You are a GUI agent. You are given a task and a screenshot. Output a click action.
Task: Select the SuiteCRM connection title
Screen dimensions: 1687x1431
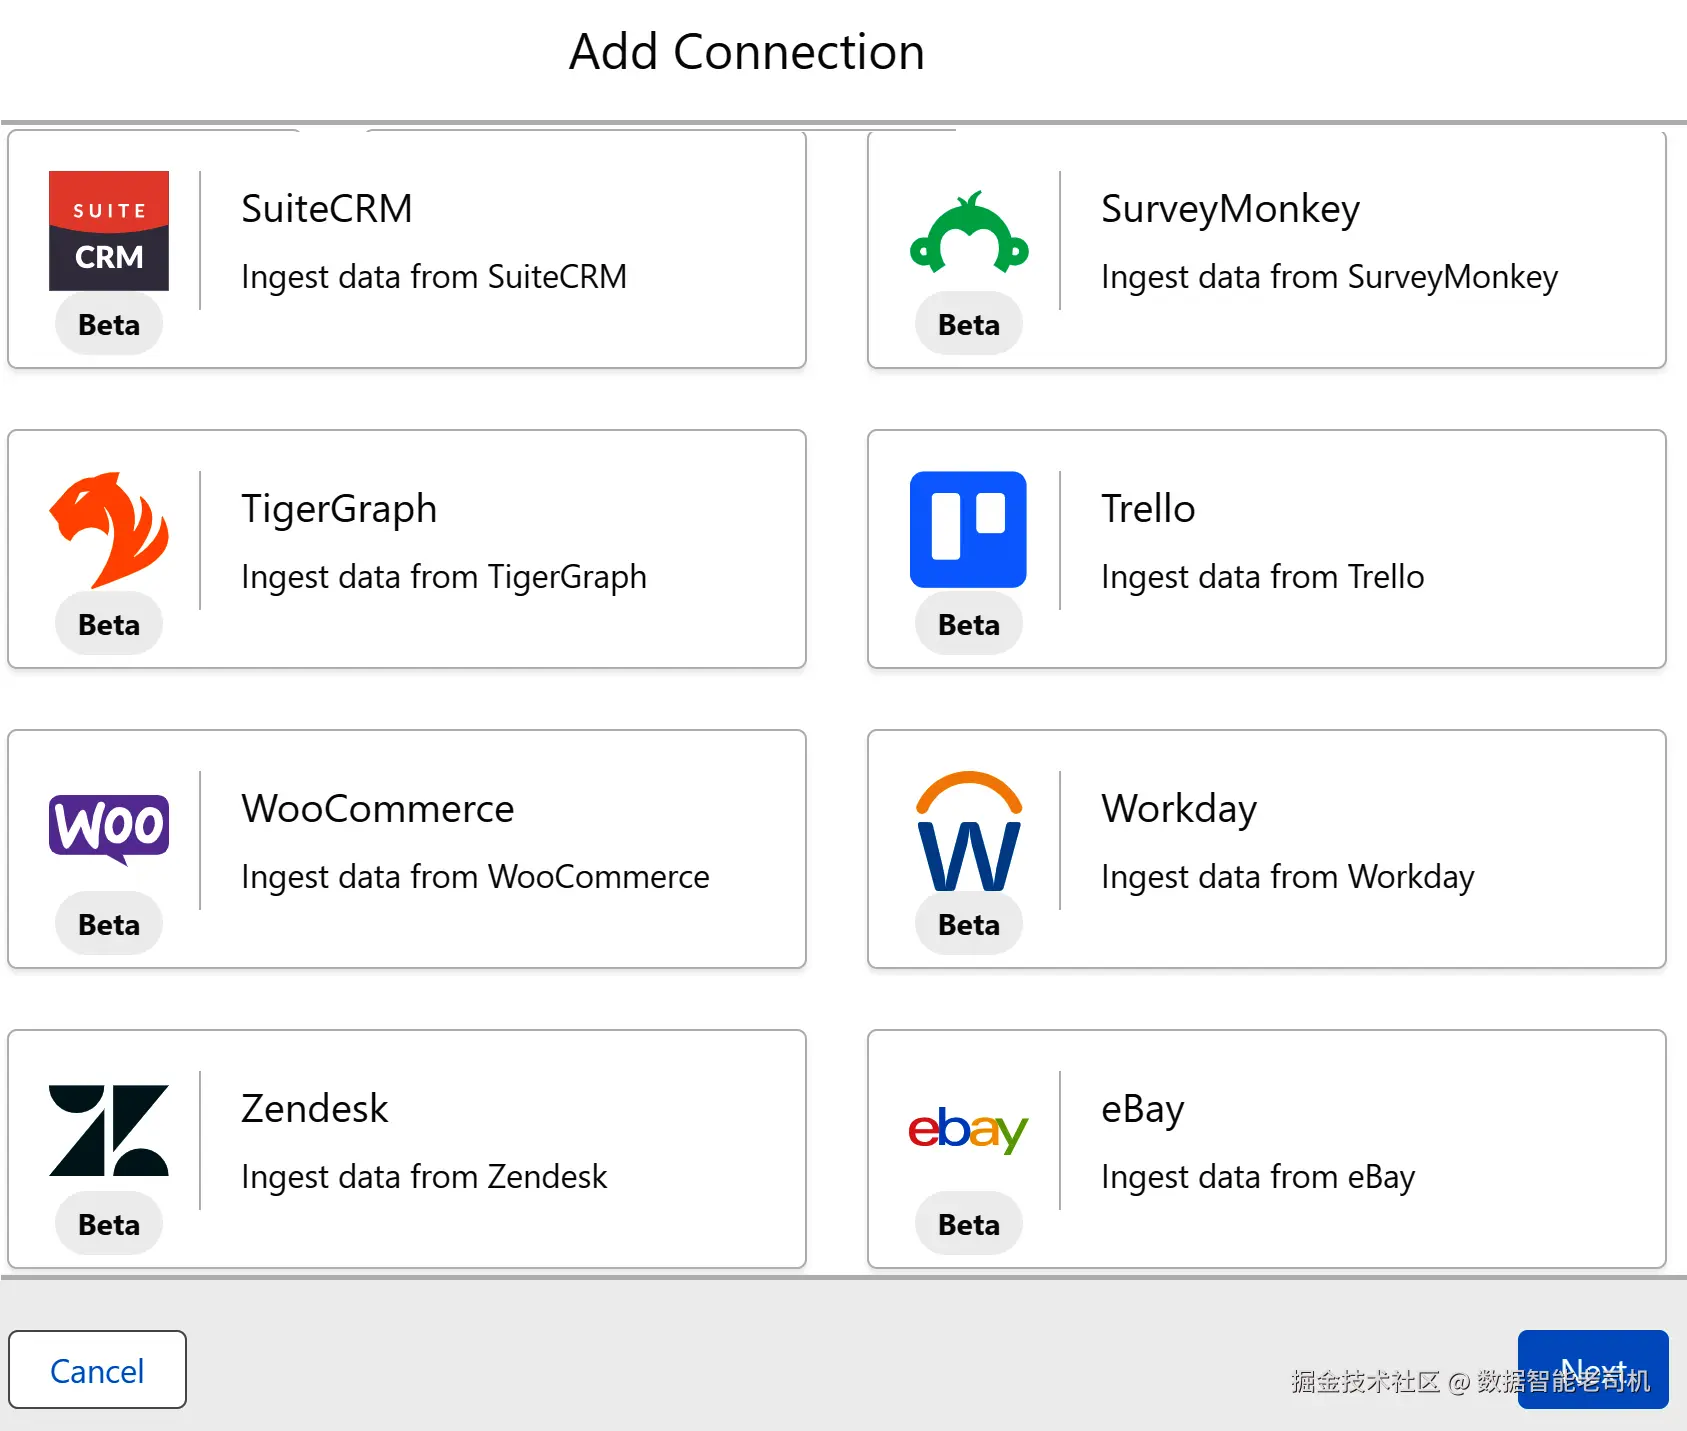click(327, 209)
